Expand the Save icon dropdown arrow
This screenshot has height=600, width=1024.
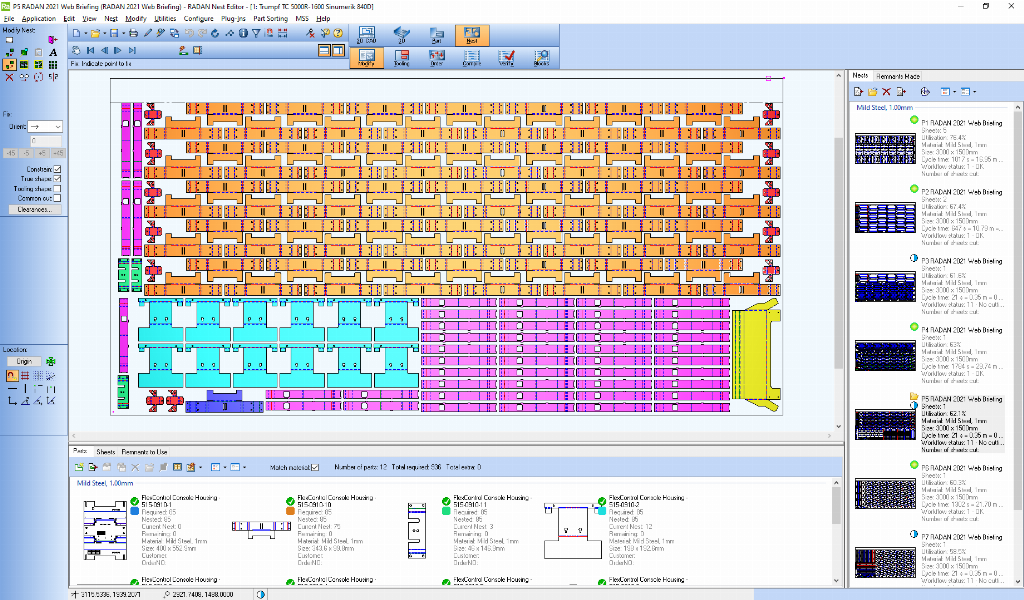pos(123,33)
